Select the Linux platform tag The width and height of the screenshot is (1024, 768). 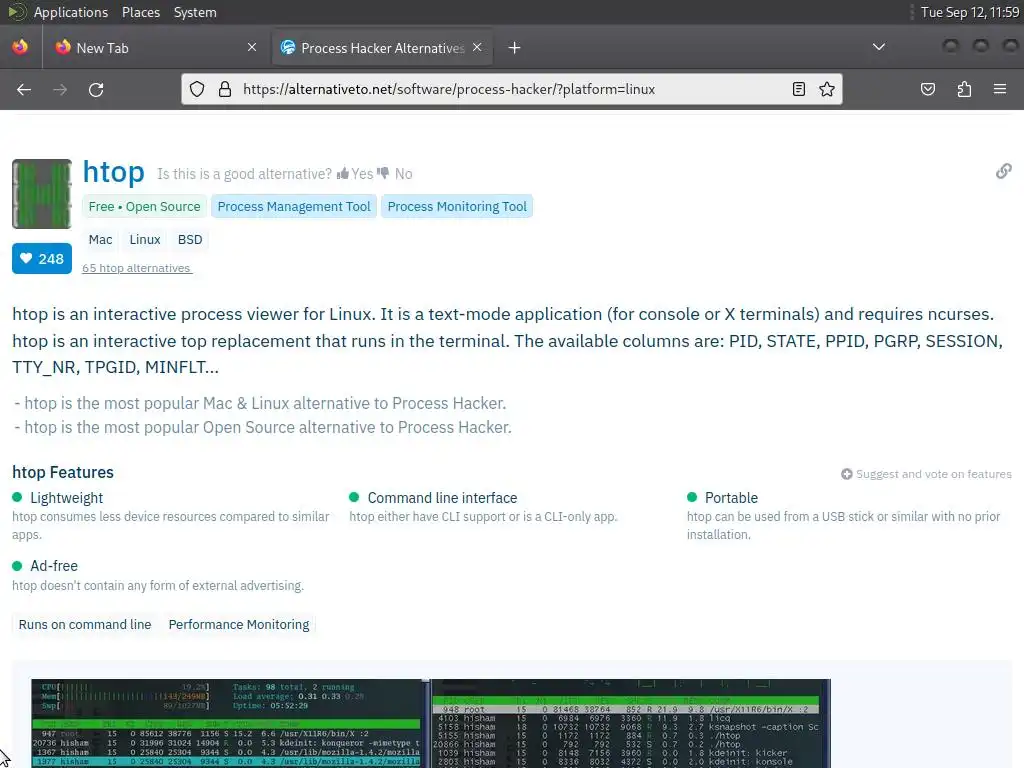click(145, 240)
